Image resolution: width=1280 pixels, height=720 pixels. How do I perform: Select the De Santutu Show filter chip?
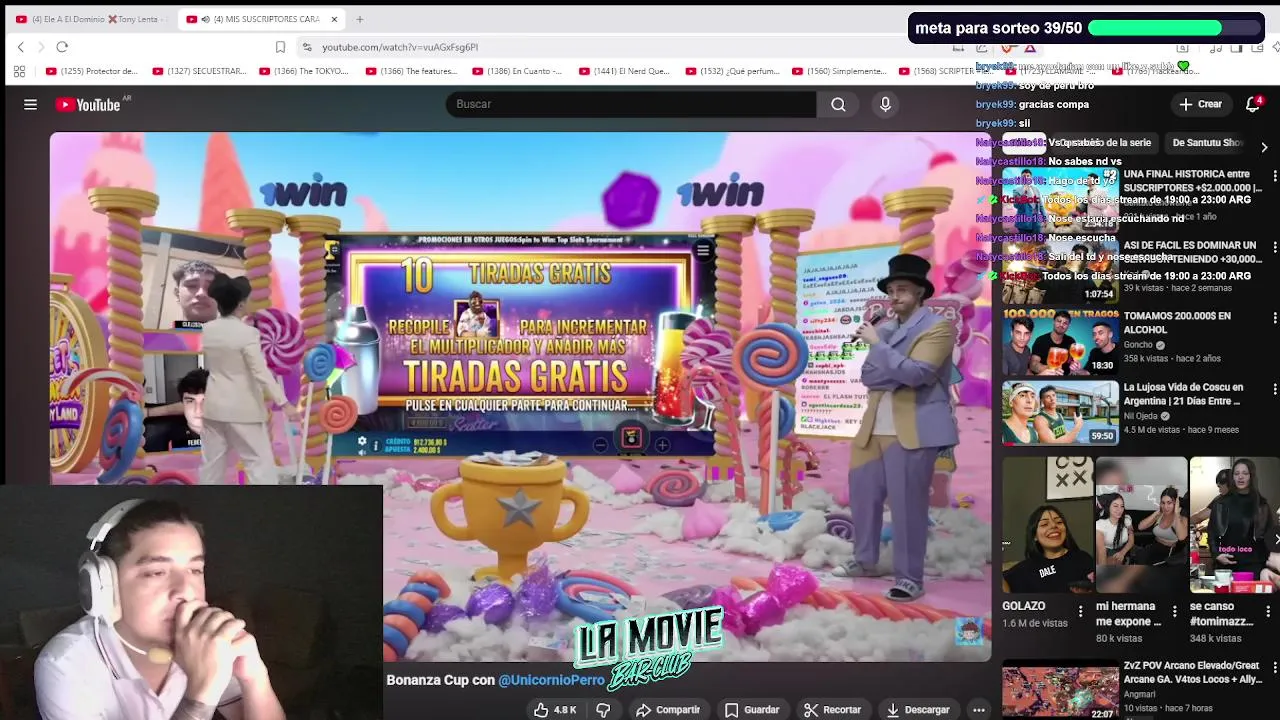[1208, 142]
